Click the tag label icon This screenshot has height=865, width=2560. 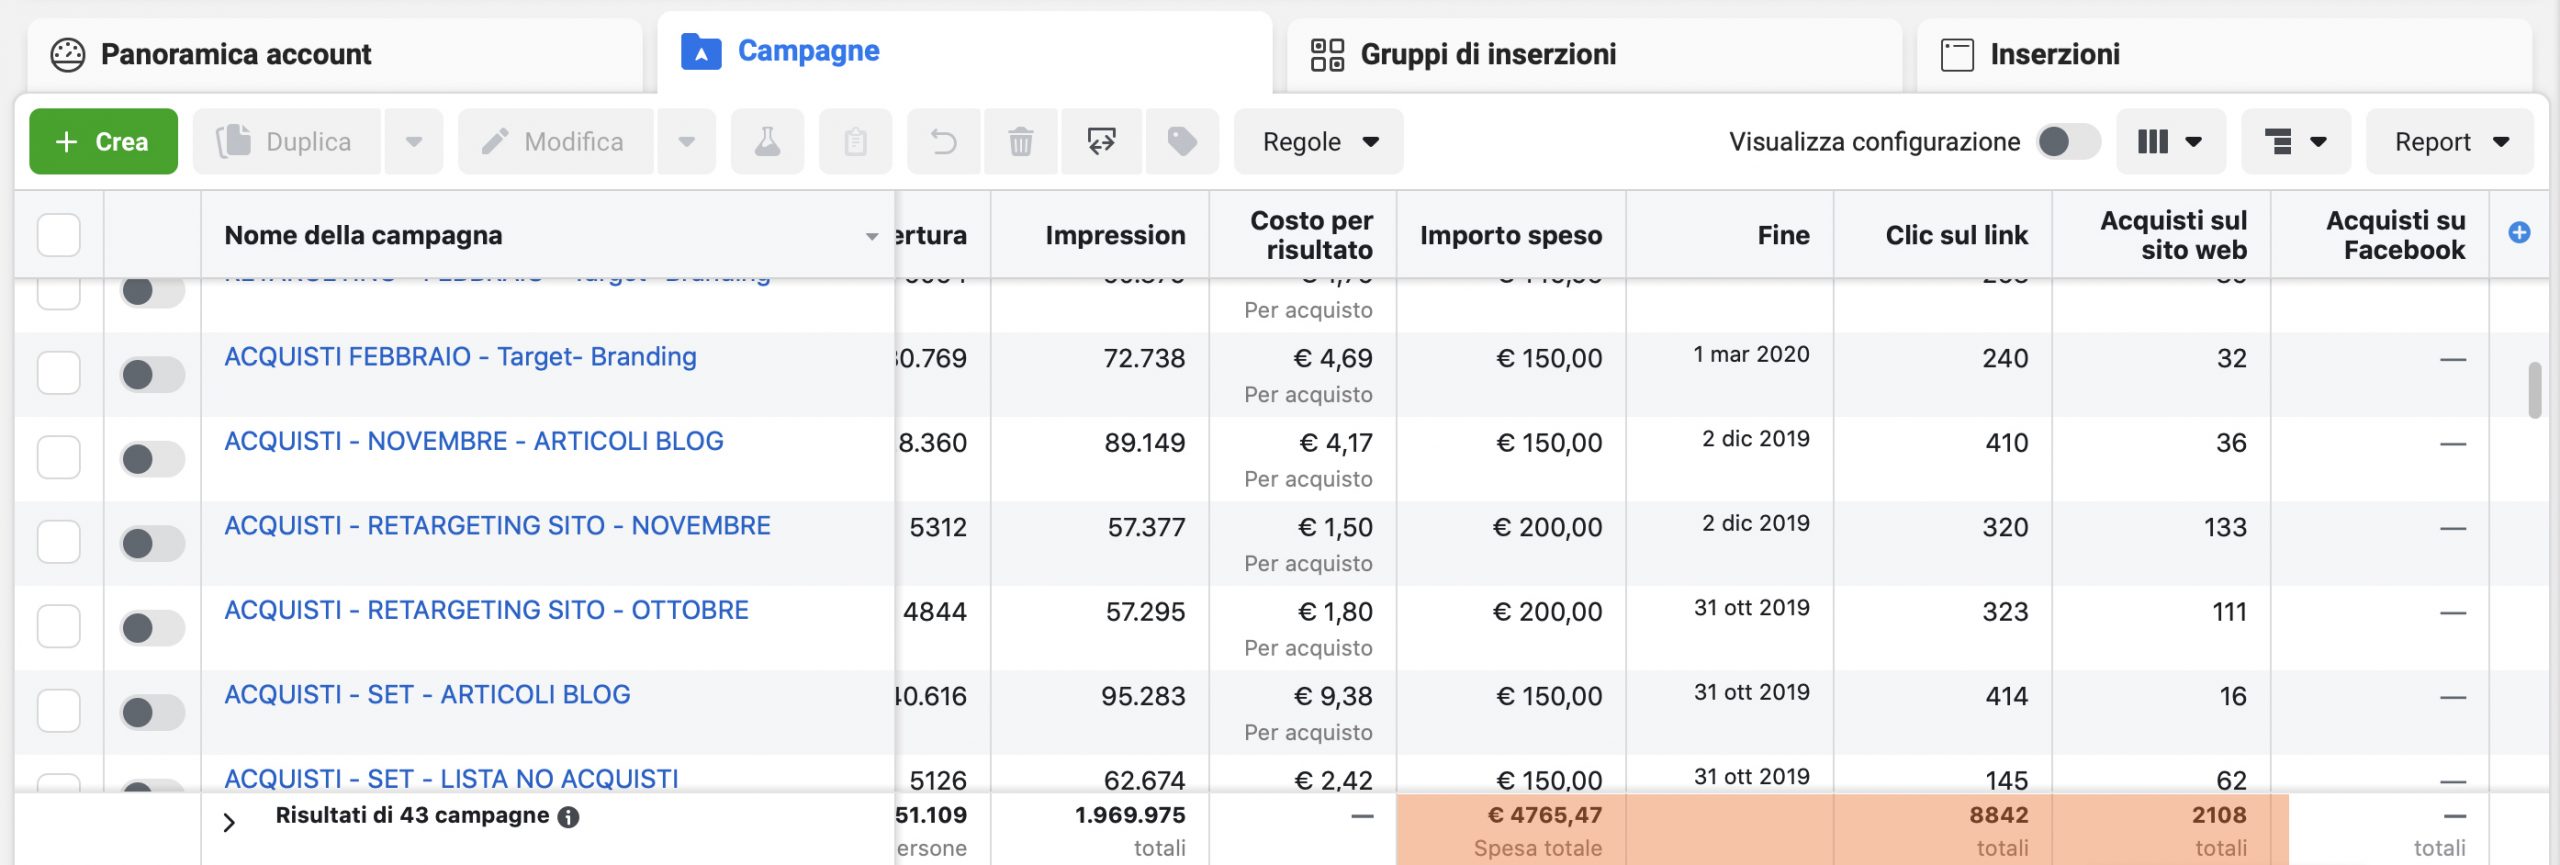point(1182,142)
